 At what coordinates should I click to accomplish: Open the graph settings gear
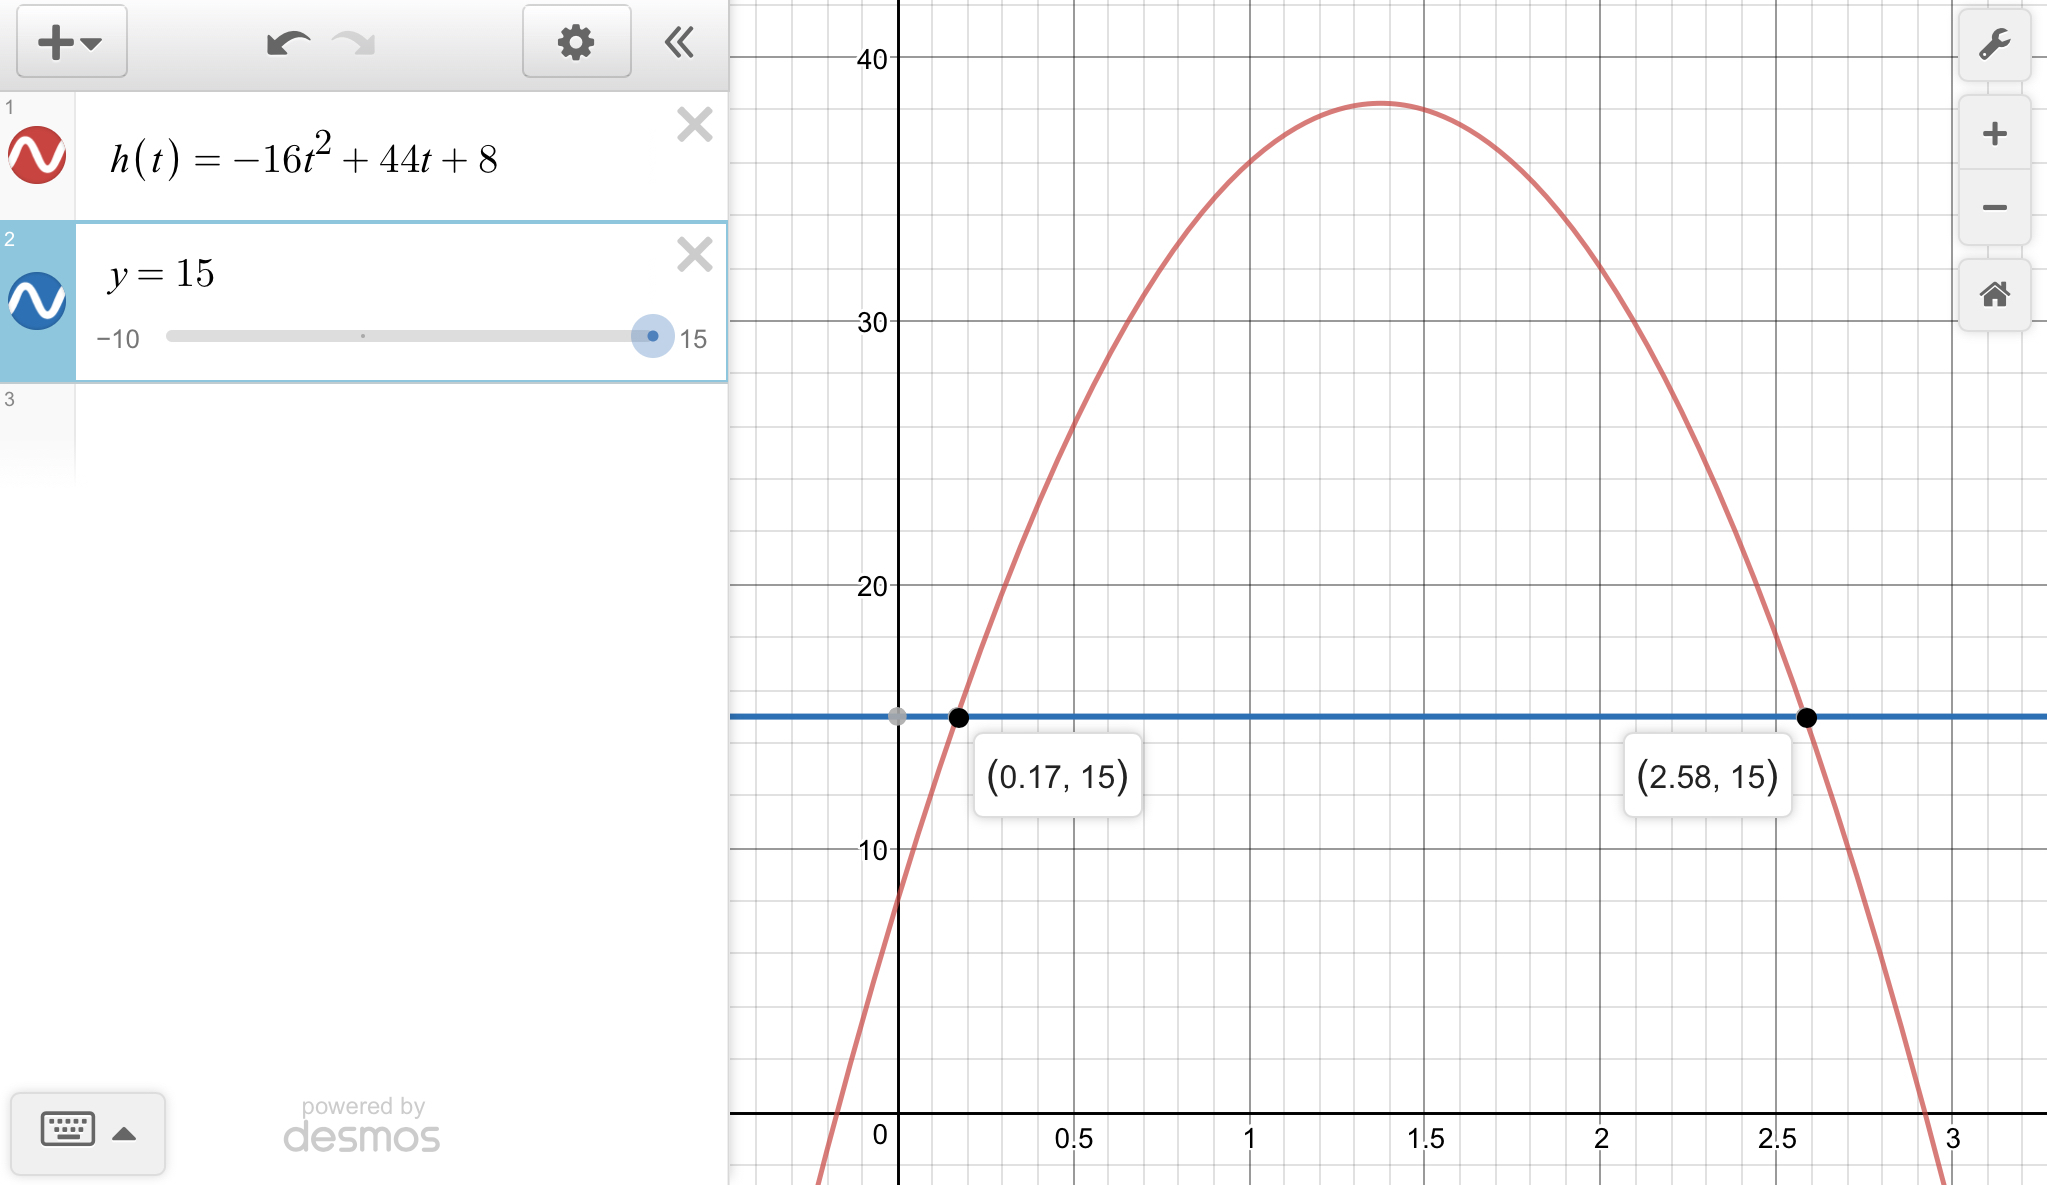(576, 42)
